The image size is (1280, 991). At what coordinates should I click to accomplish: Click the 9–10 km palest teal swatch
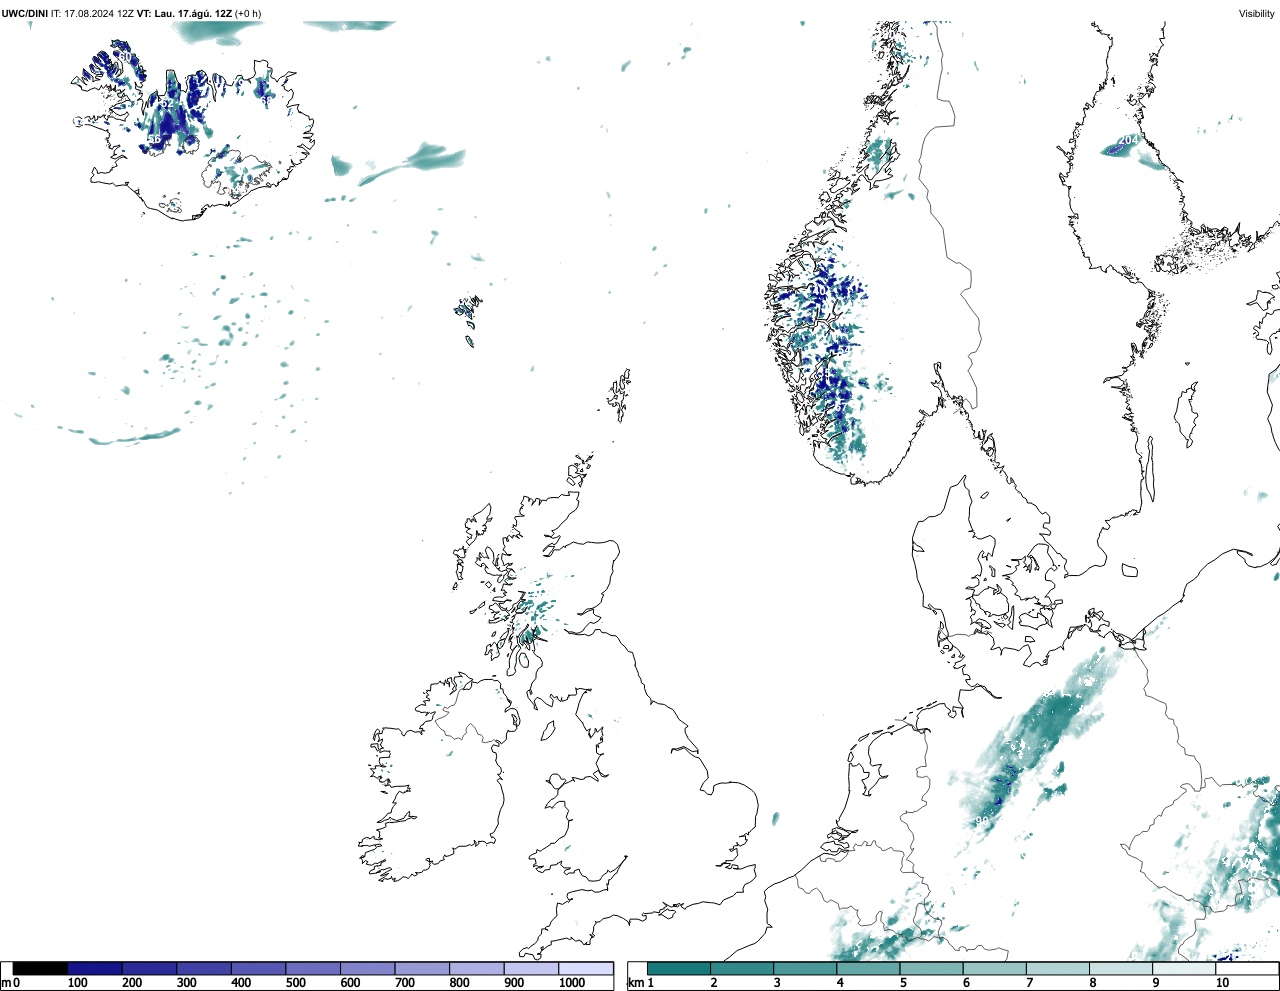pyautogui.click(x=1184, y=969)
